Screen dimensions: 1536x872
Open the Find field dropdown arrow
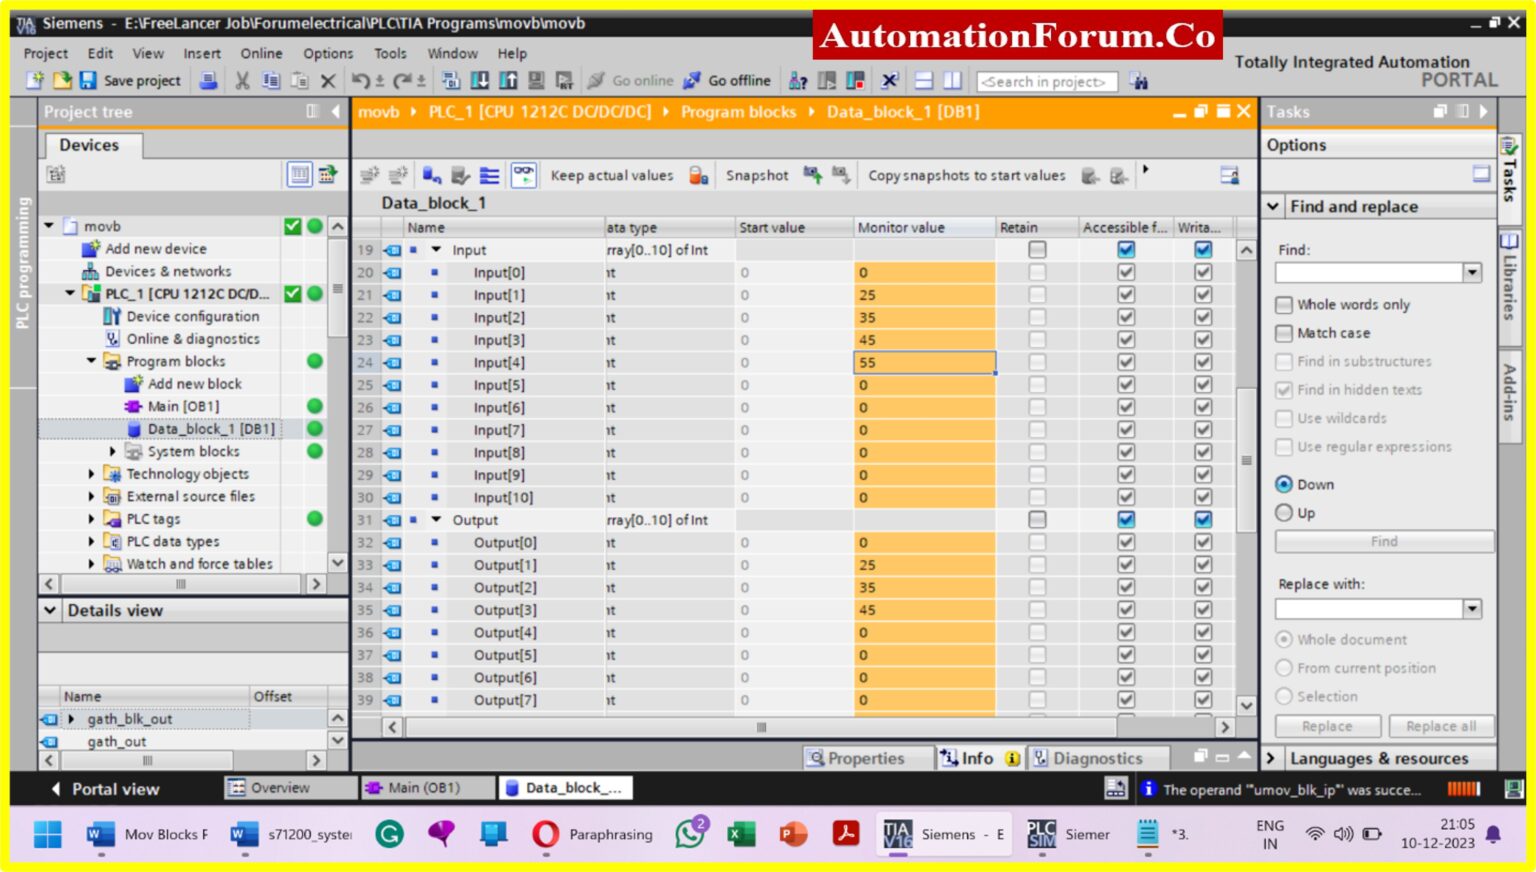click(x=1471, y=272)
